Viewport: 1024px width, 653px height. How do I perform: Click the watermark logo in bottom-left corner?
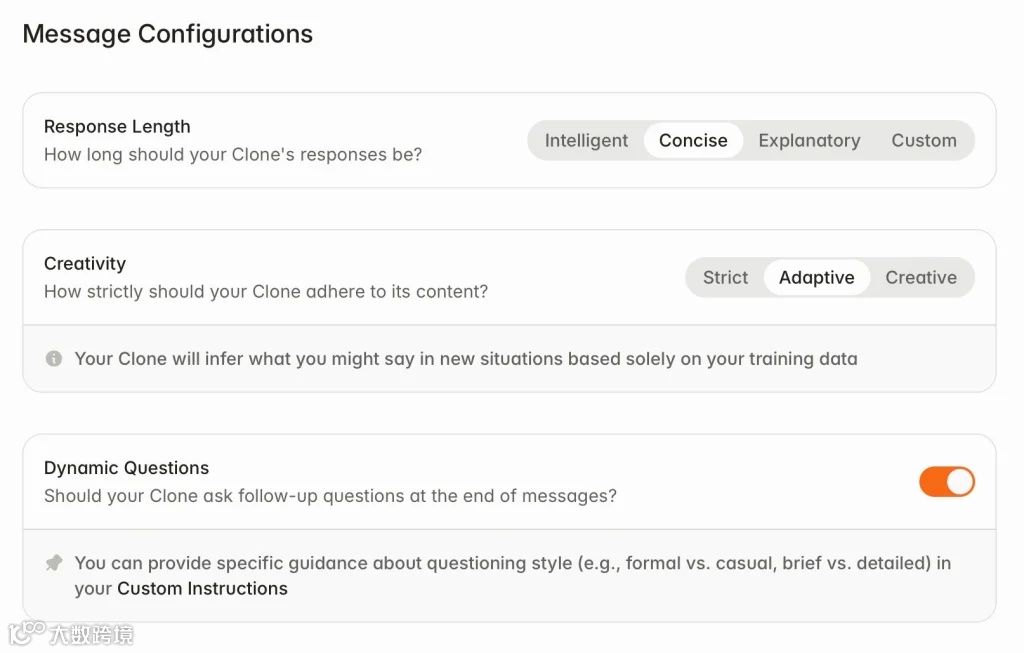[70, 634]
